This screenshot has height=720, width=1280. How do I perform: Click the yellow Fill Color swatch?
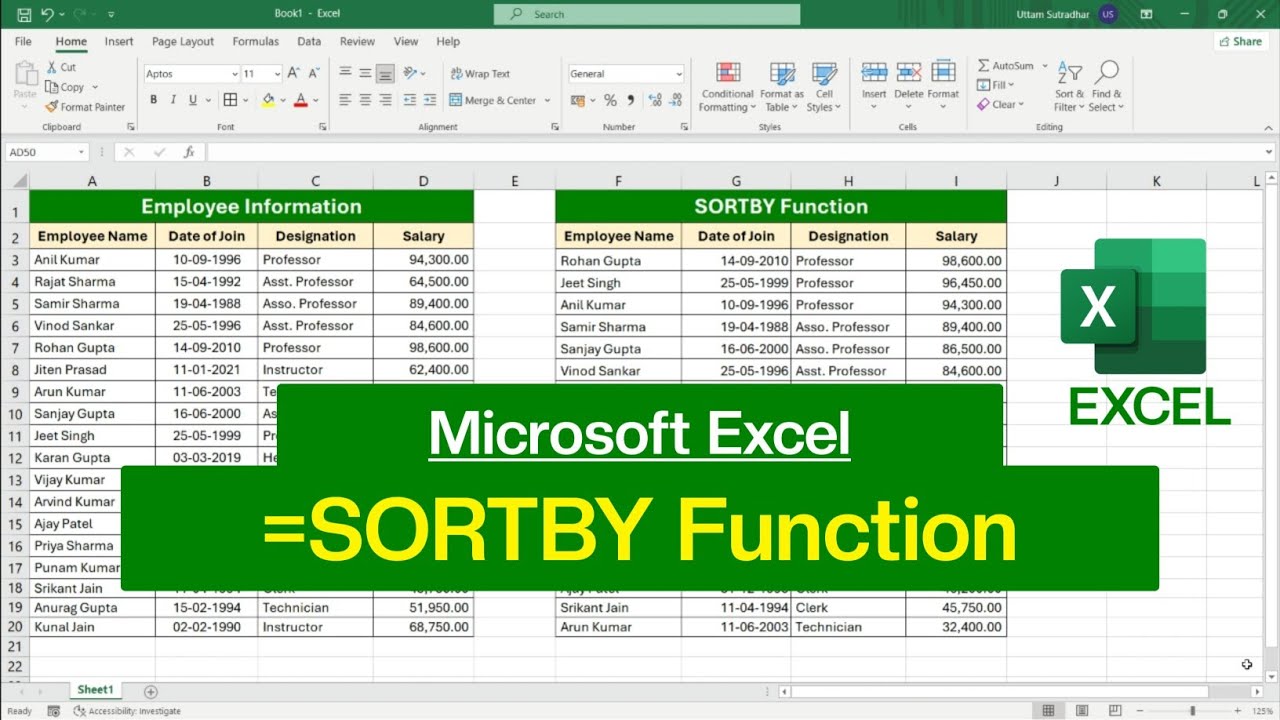(x=268, y=100)
